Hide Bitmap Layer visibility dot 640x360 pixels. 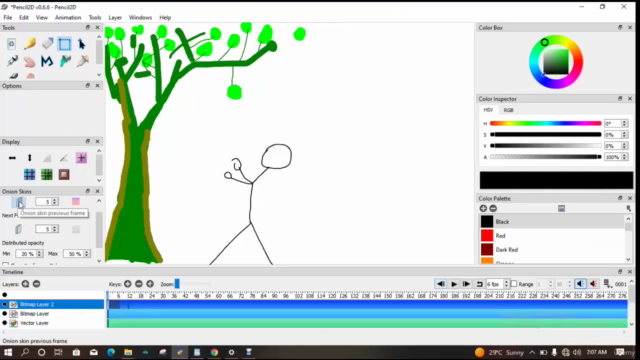[x=4, y=314]
